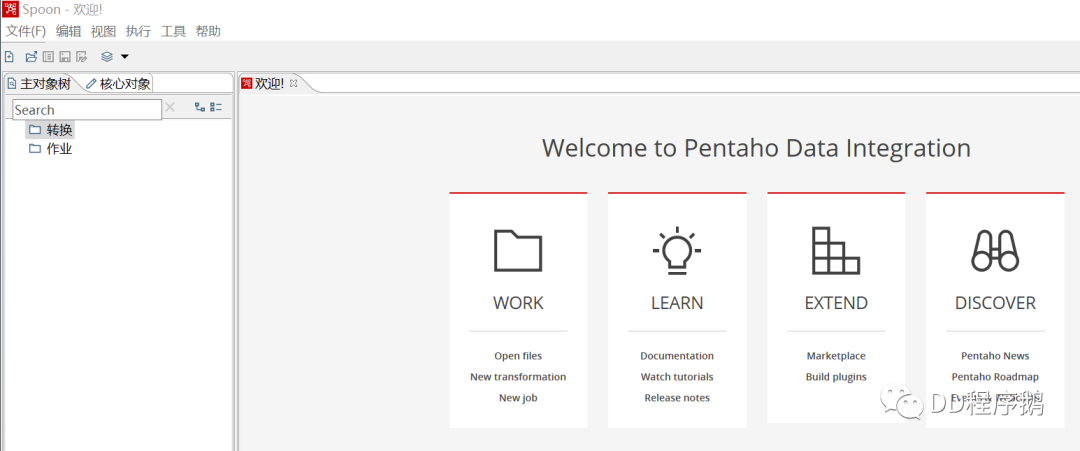
Task: Click the Save As toolbar icon
Action: tap(81, 56)
